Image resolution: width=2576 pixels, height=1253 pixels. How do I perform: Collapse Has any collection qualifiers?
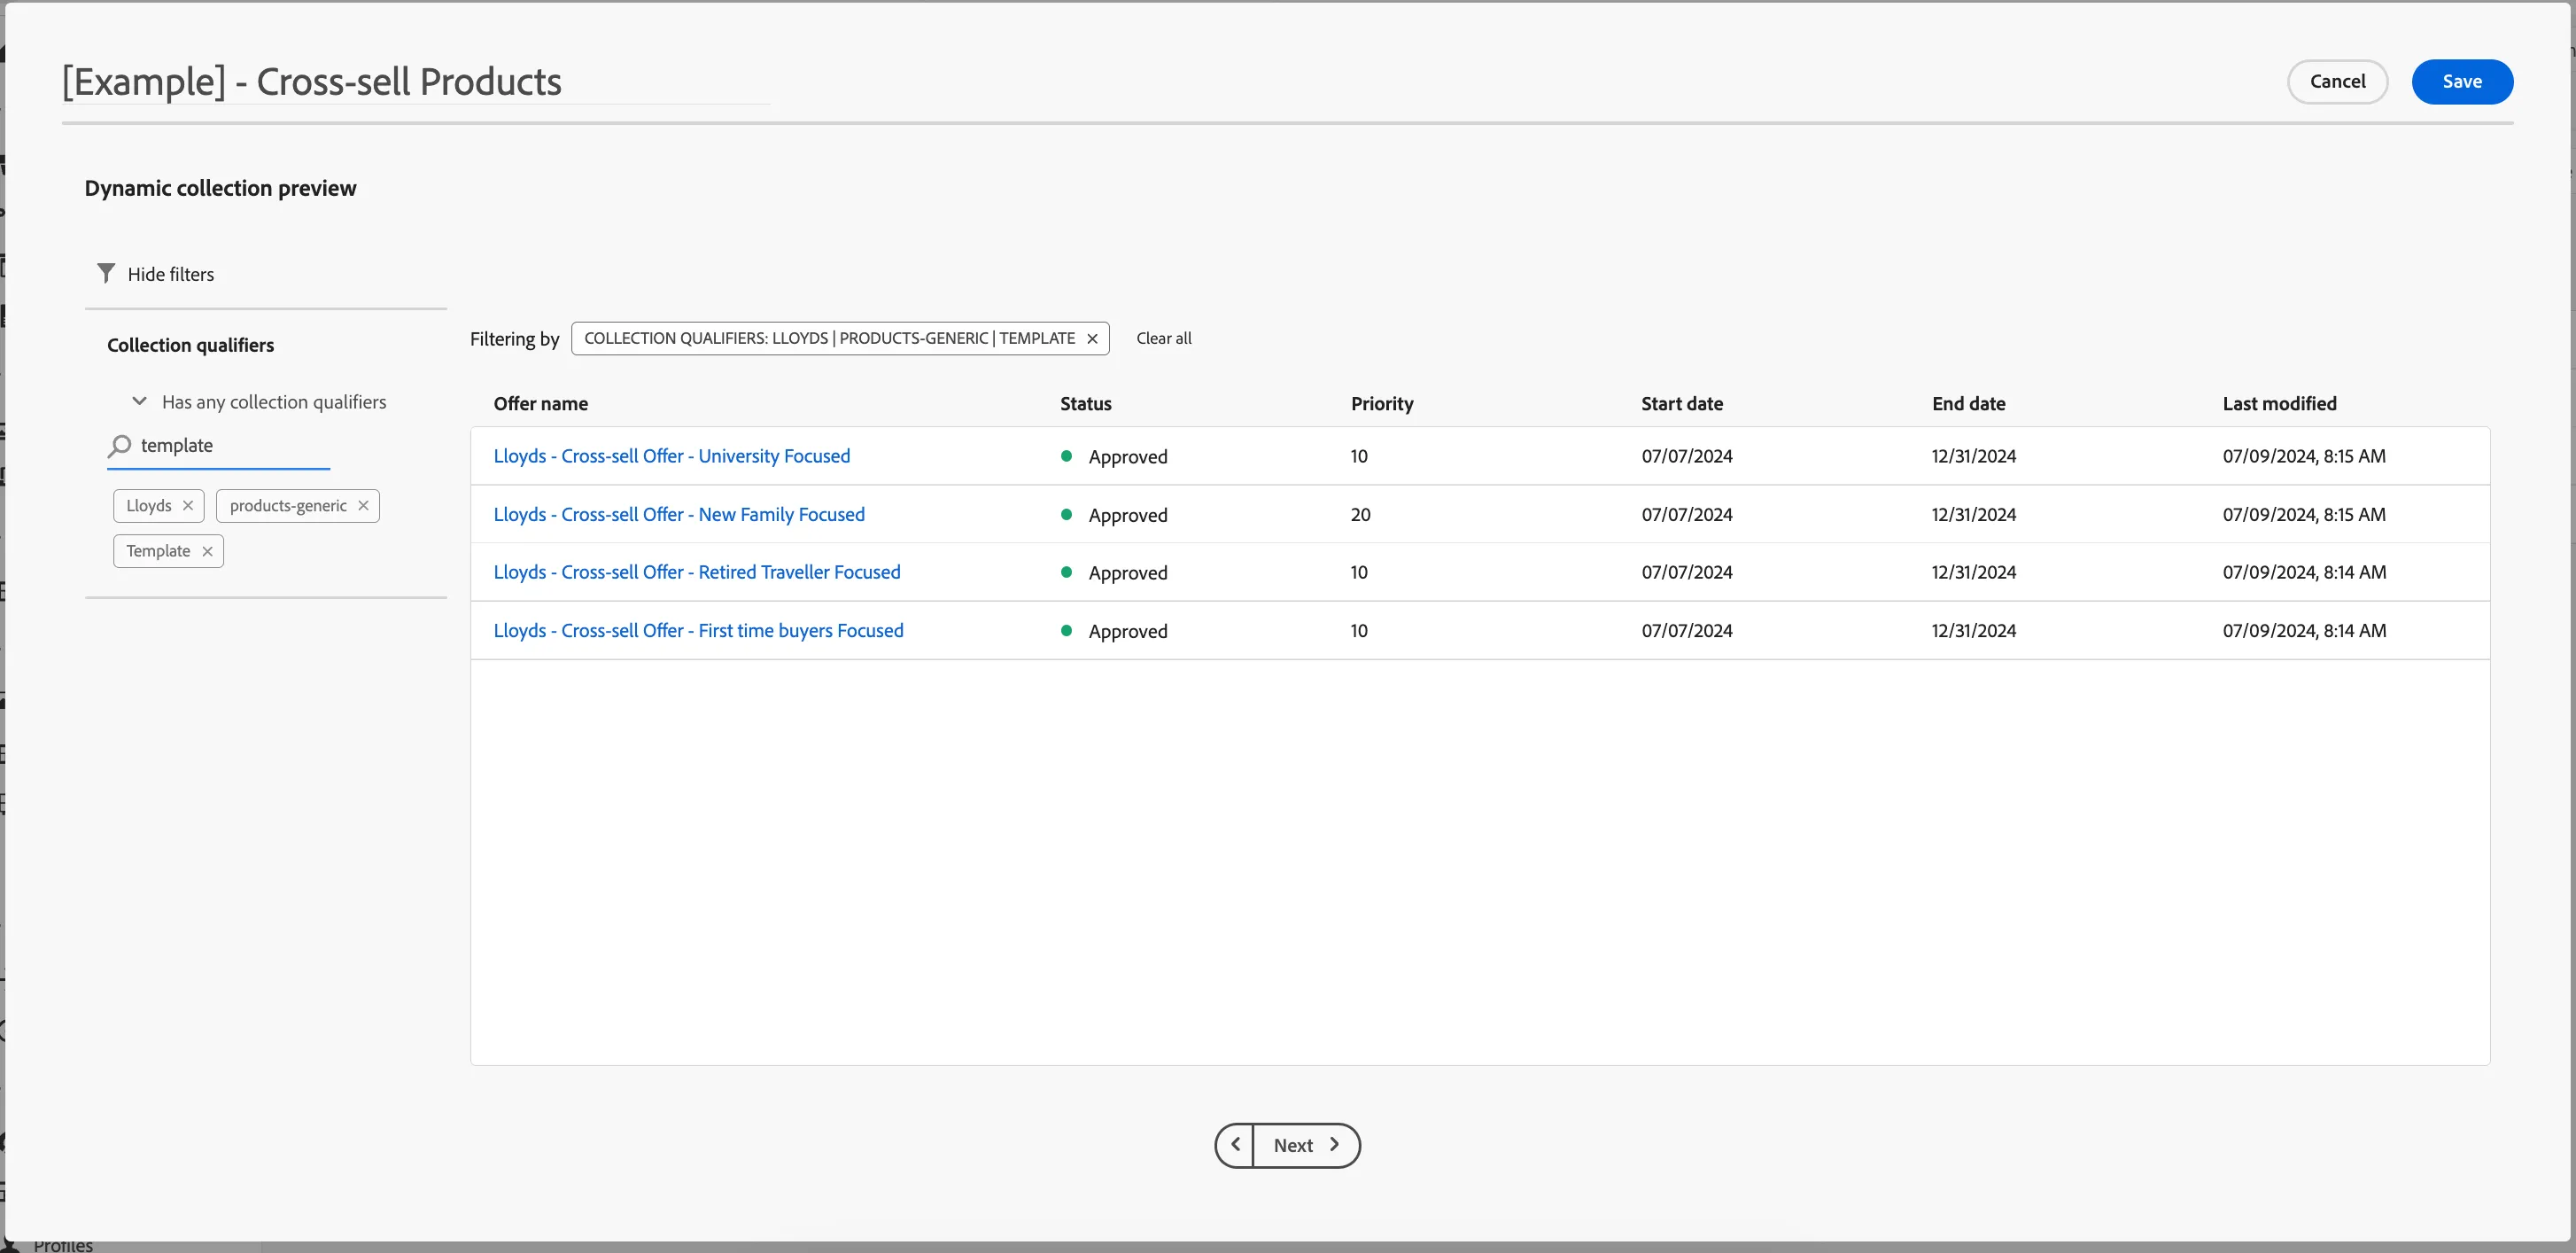pyautogui.click(x=140, y=401)
